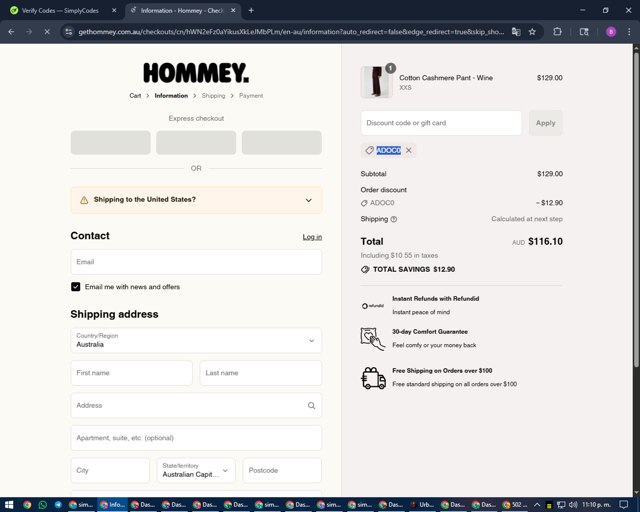Click the Refundid logo icon

click(x=373, y=305)
